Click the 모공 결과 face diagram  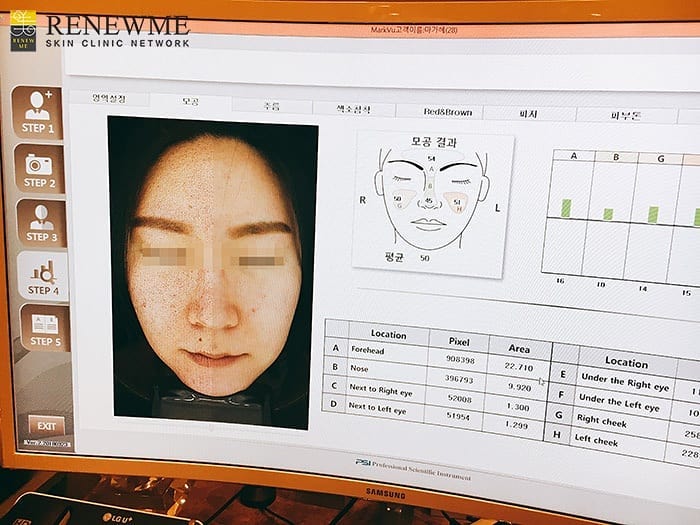click(432, 204)
